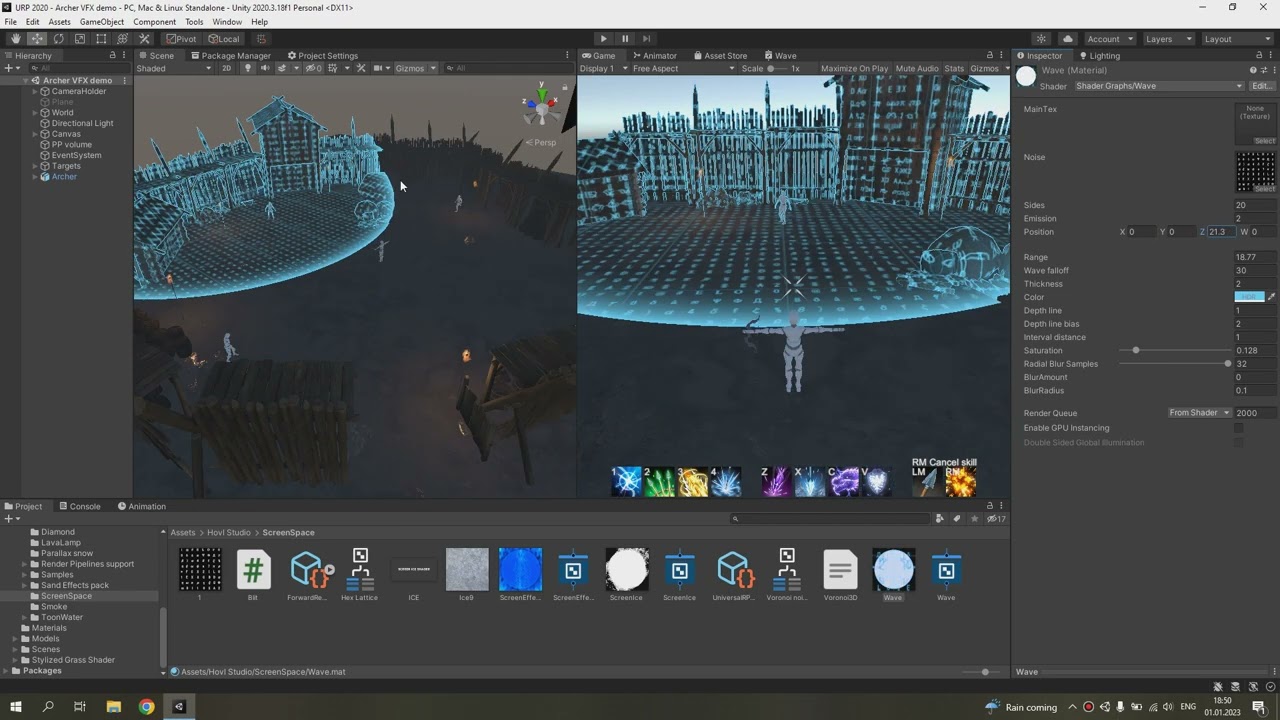Click Mute Audio in Game view

click(916, 68)
